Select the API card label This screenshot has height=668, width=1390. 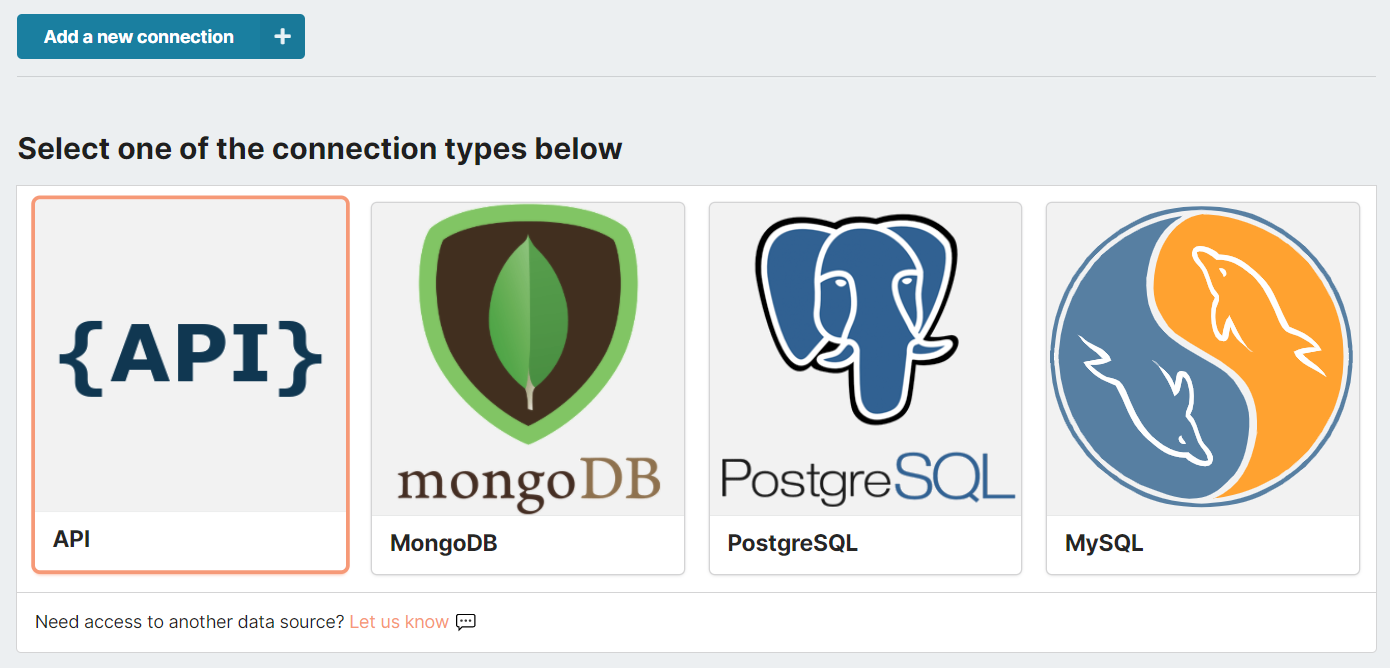pos(72,539)
